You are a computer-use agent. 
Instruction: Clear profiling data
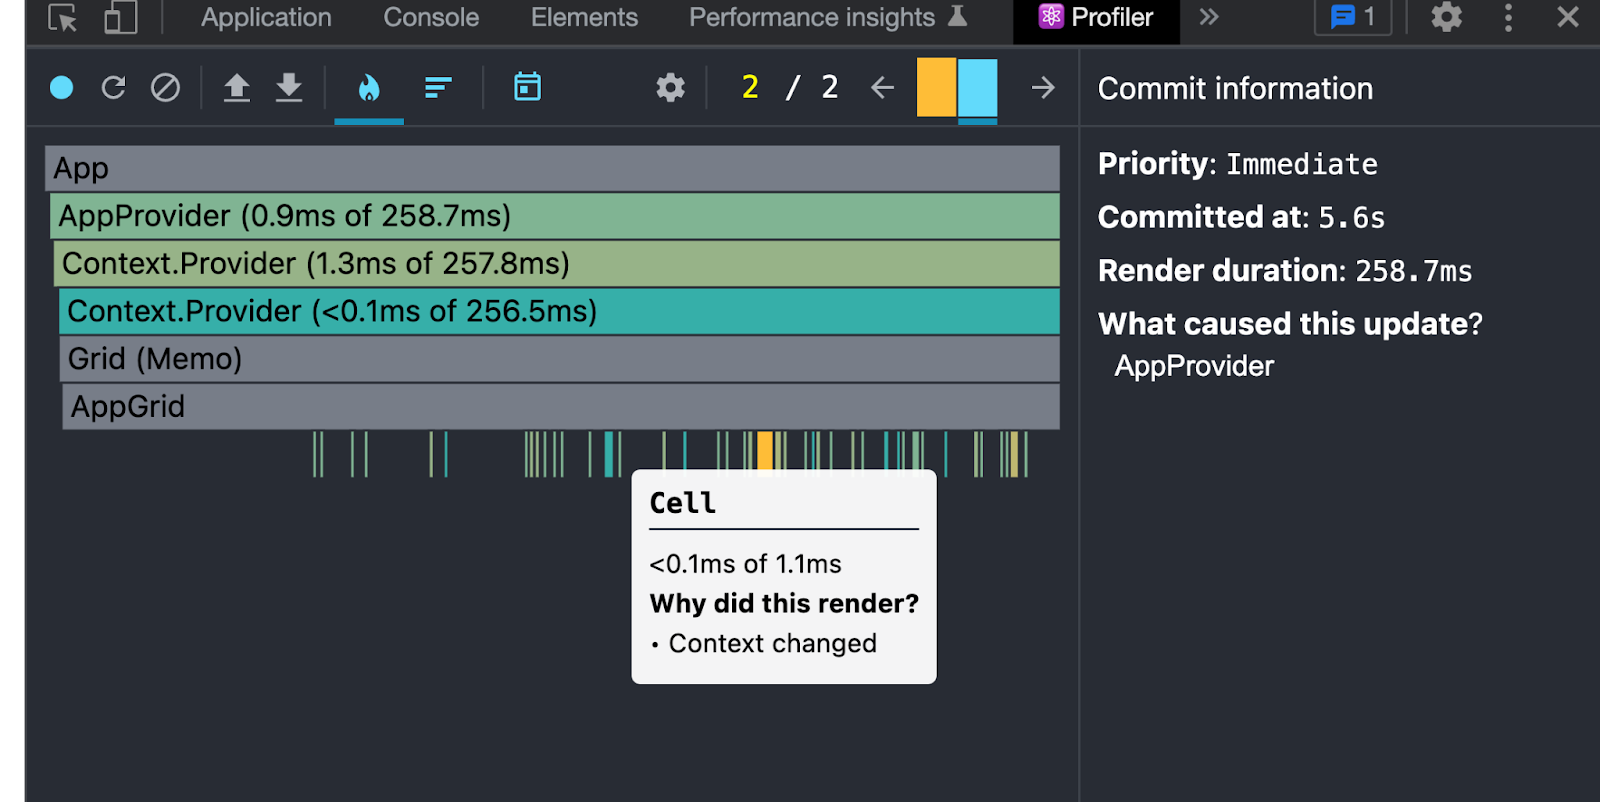pyautogui.click(x=165, y=88)
